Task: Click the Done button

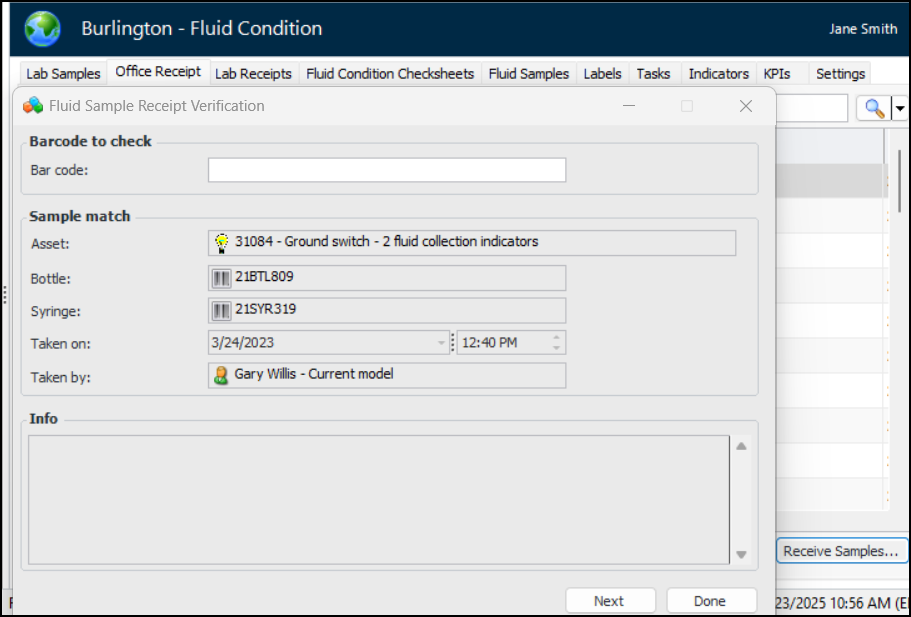Action: [x=712, y=601]
